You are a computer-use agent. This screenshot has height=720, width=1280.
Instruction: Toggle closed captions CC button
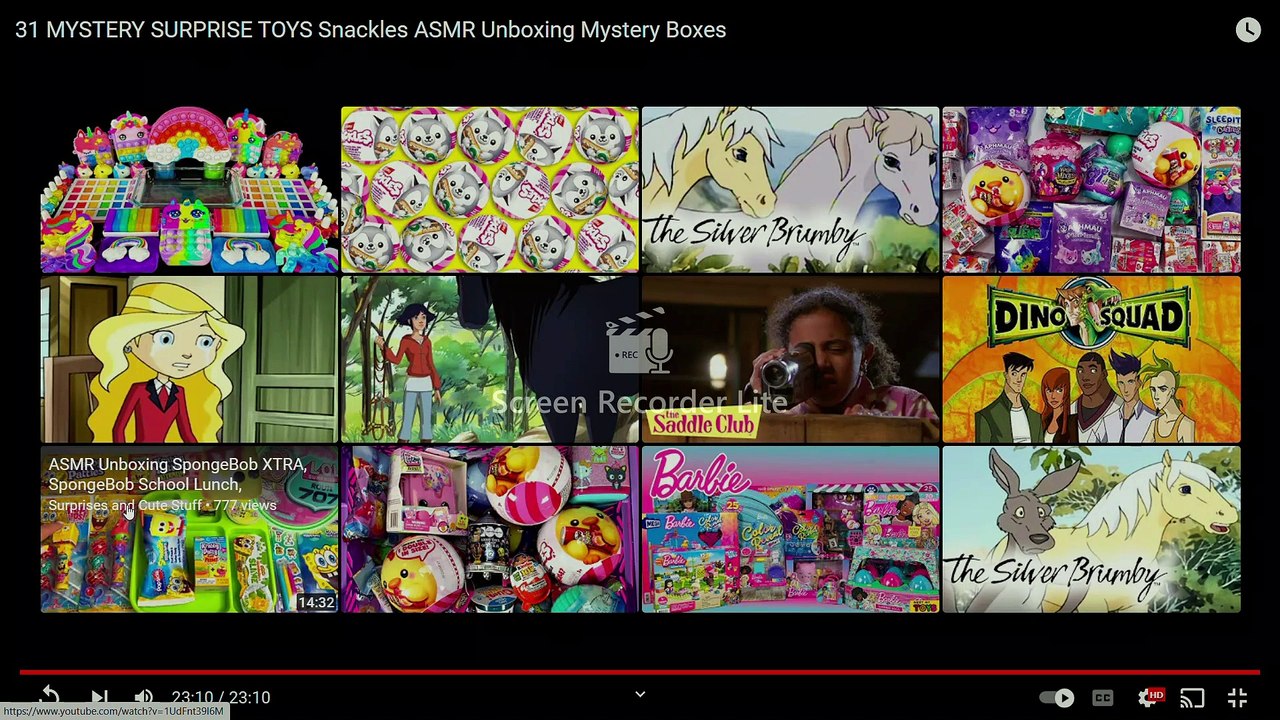click(x=1103, y=697)
